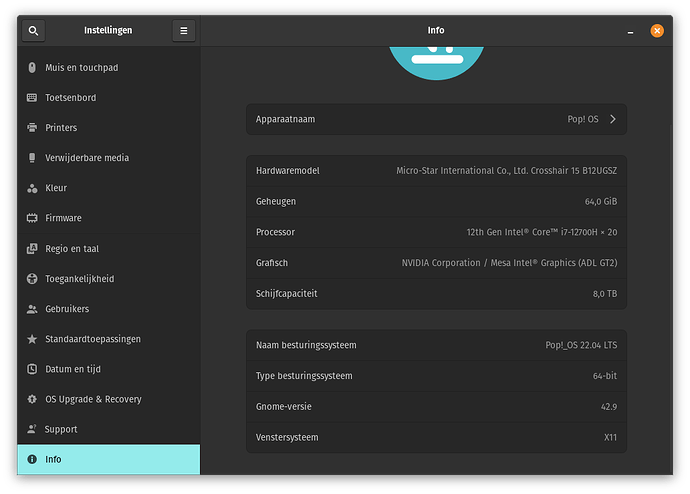Click the Geheugen label
This screenshot has height=494, width=690.
(276, 201)
